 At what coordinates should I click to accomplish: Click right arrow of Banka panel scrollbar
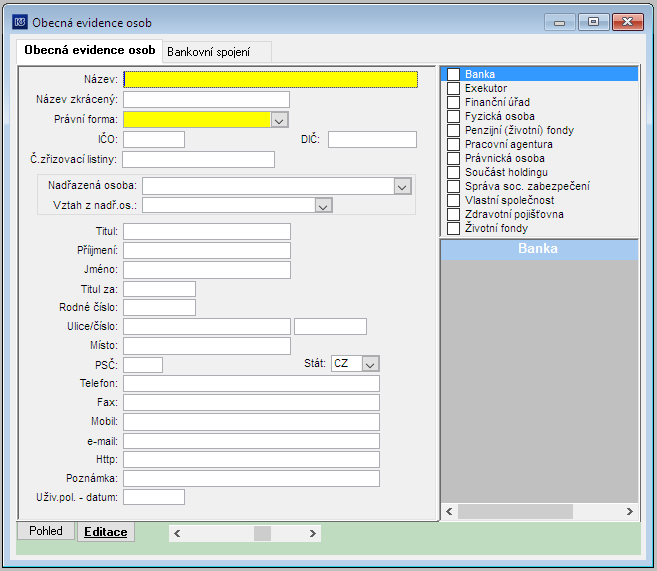click(x=629, y=512)
